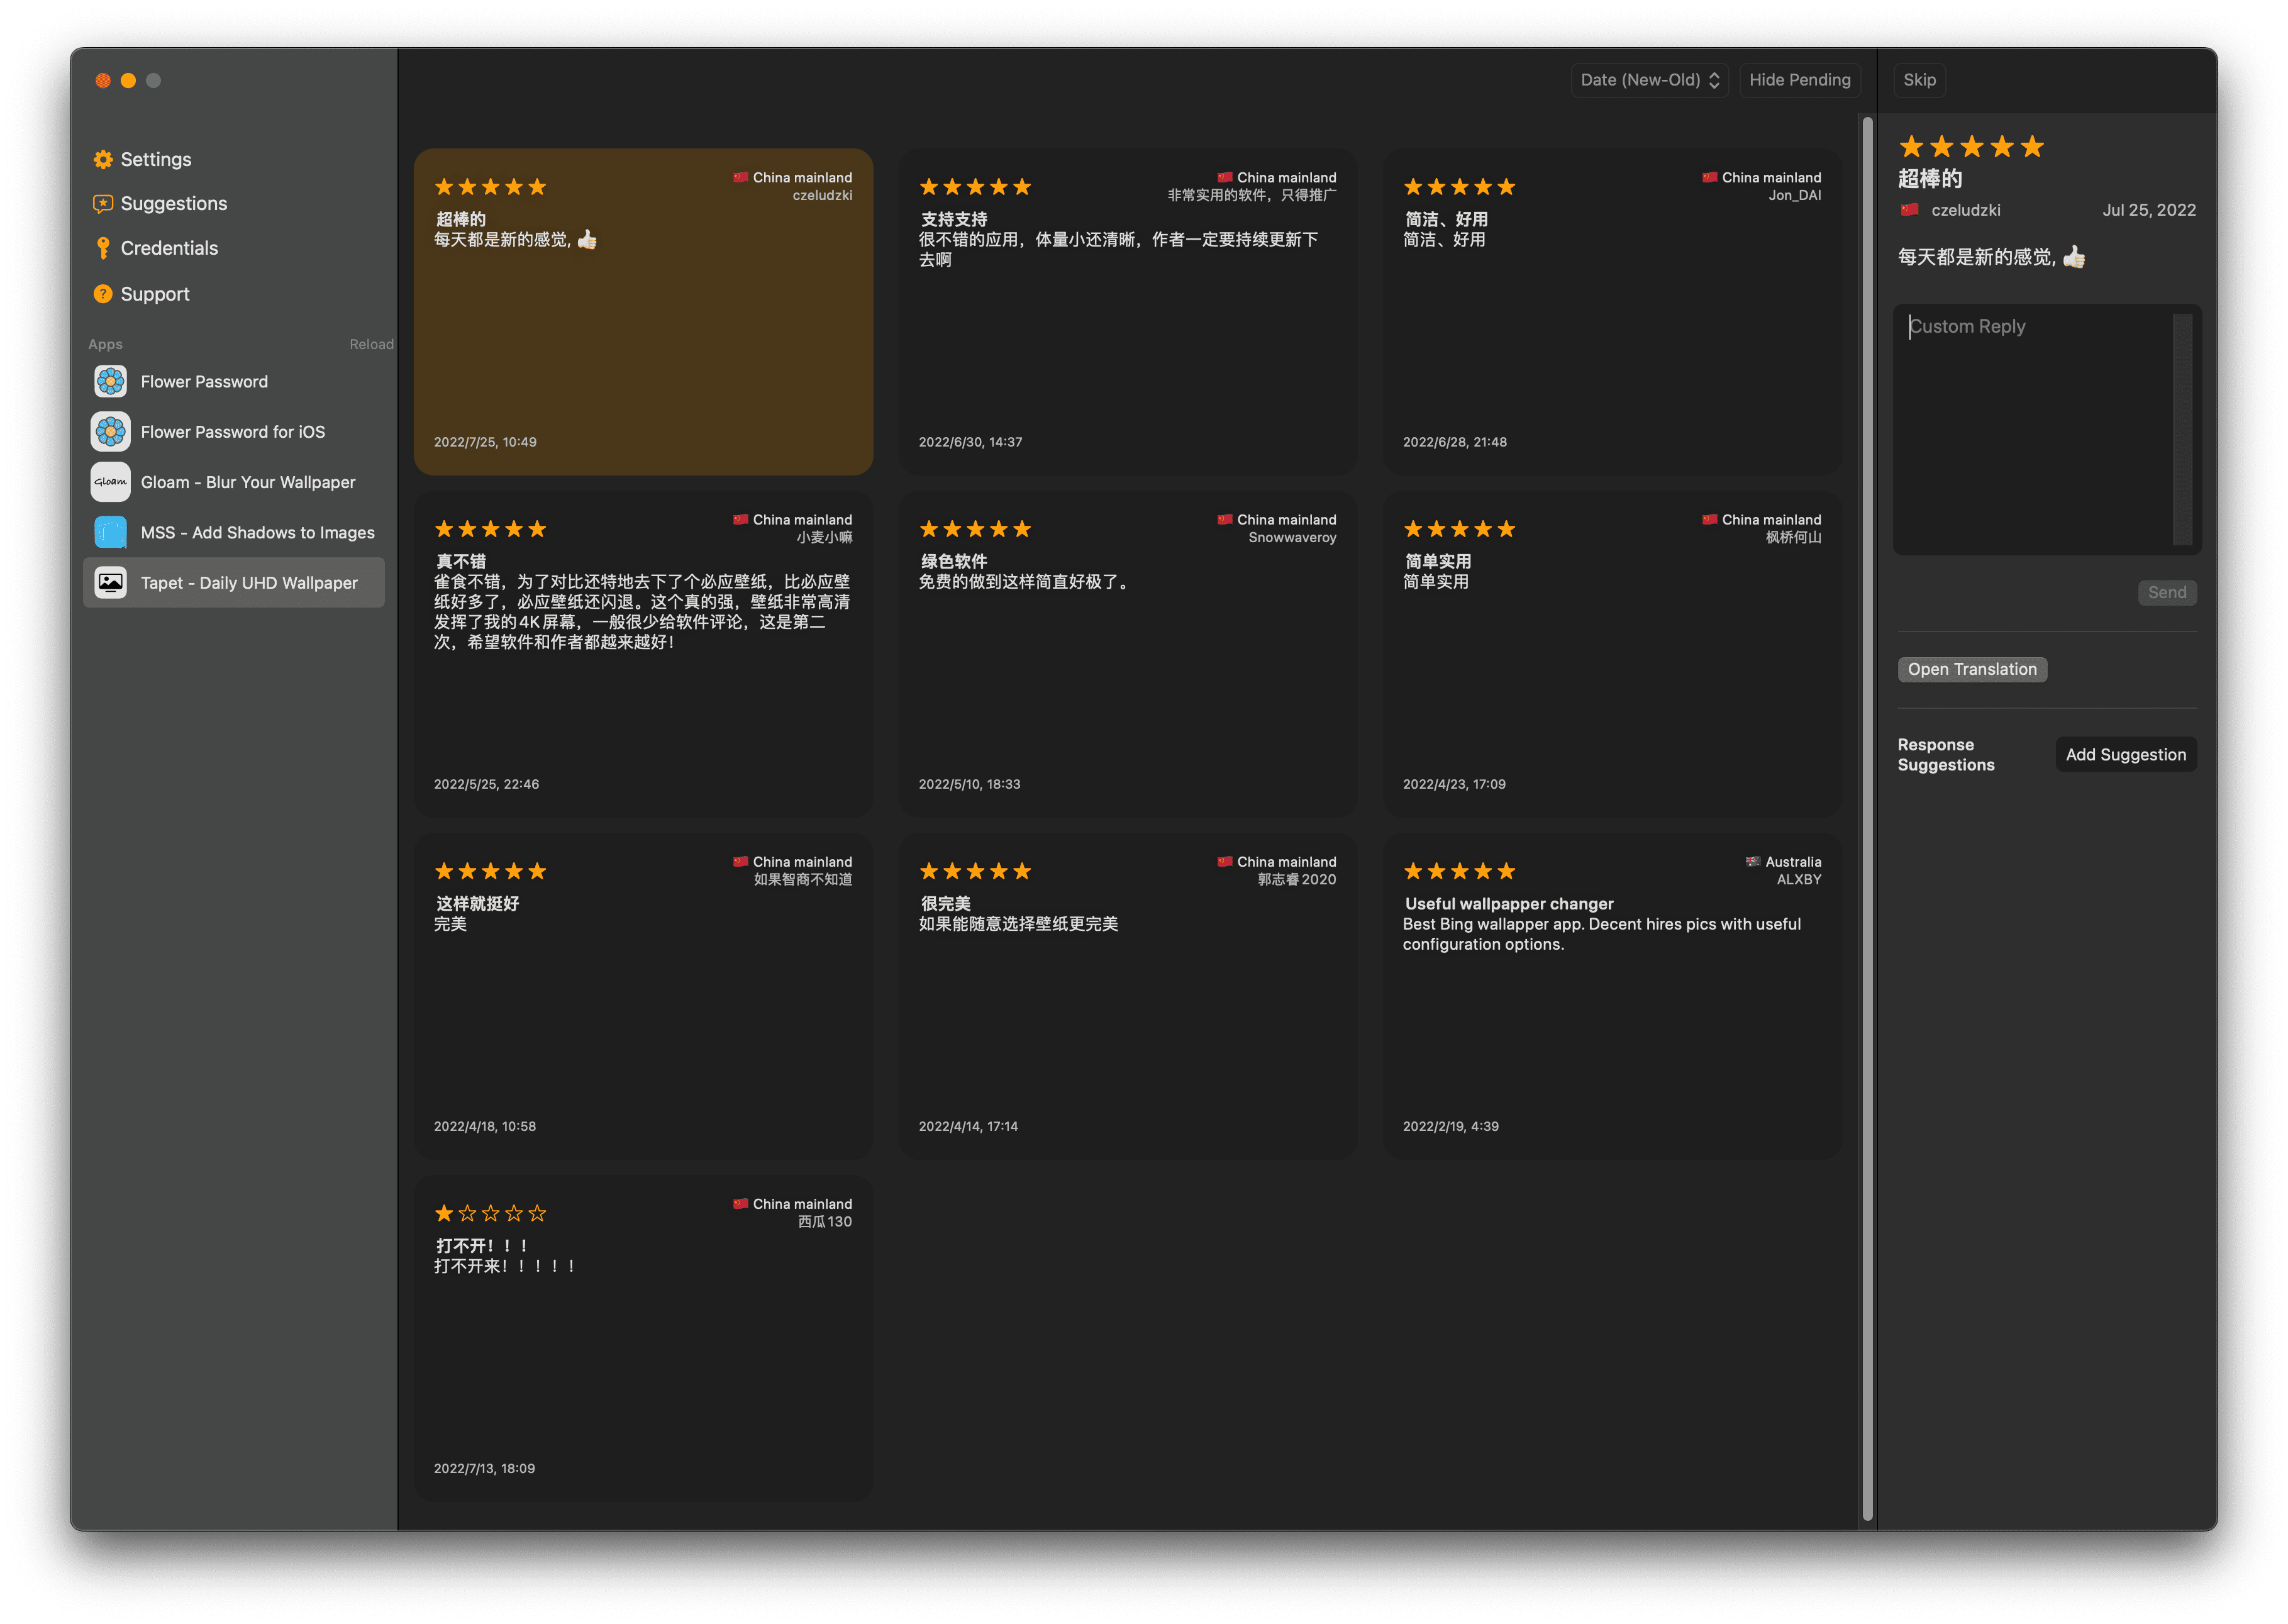Toggle Hide Pending reviews
The width and height of the screenshot is (2288, 1624).
1799,80
